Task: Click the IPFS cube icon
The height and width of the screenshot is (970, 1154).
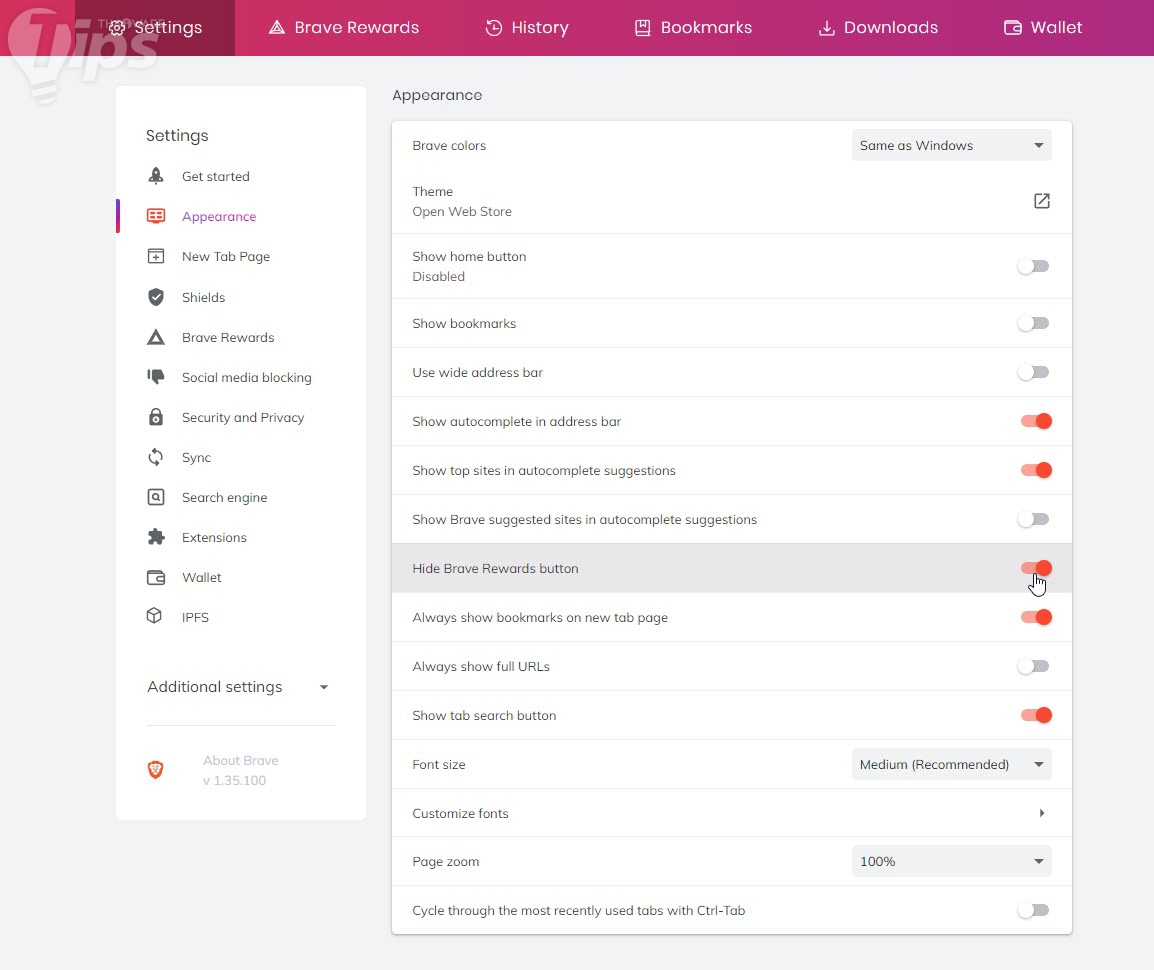Action: coord(155,617)
